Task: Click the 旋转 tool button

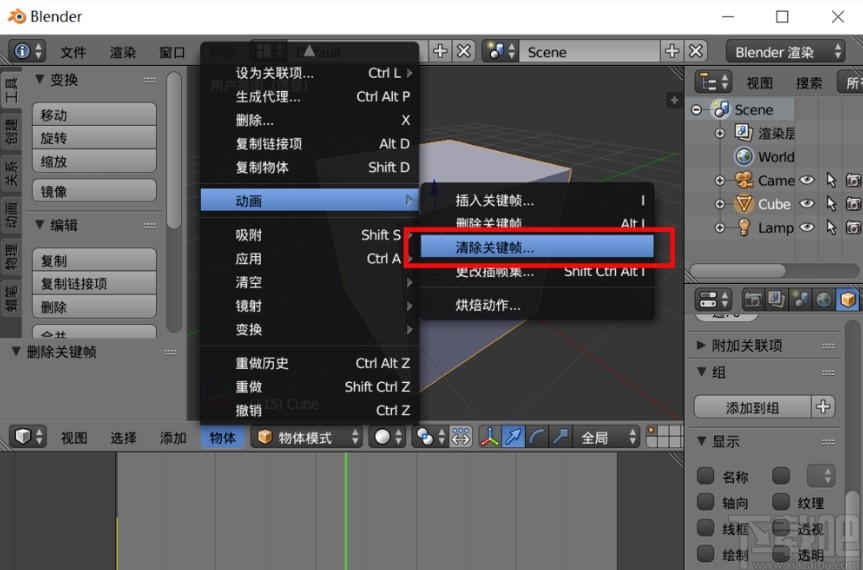Action: pyautogui.click(x=94, y=138)
